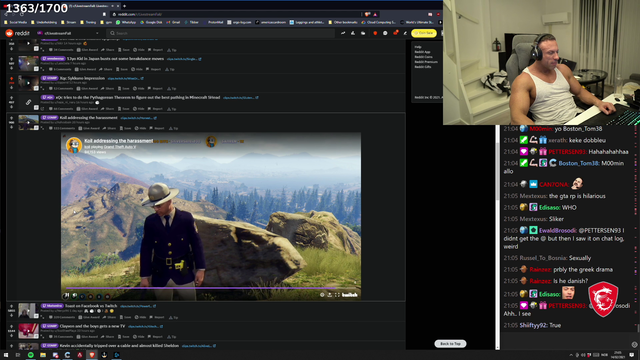
Task: Open the Xqc Sykkuno impression post title
Action: tap(82, 78)
